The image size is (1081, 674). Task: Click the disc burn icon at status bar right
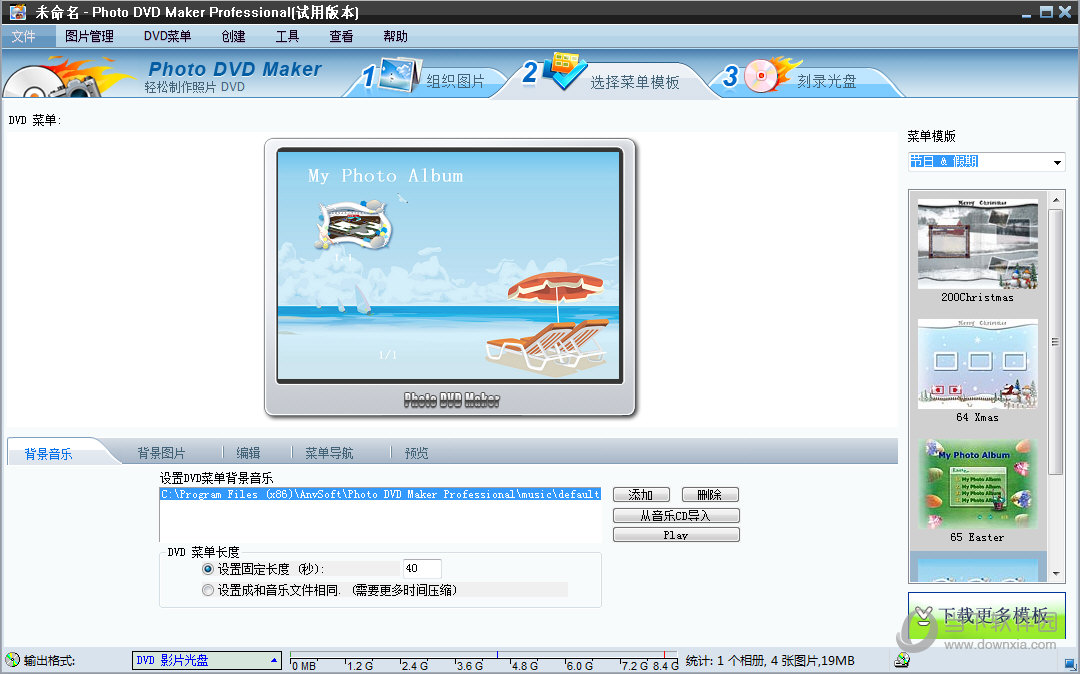(x=902, y=660)
